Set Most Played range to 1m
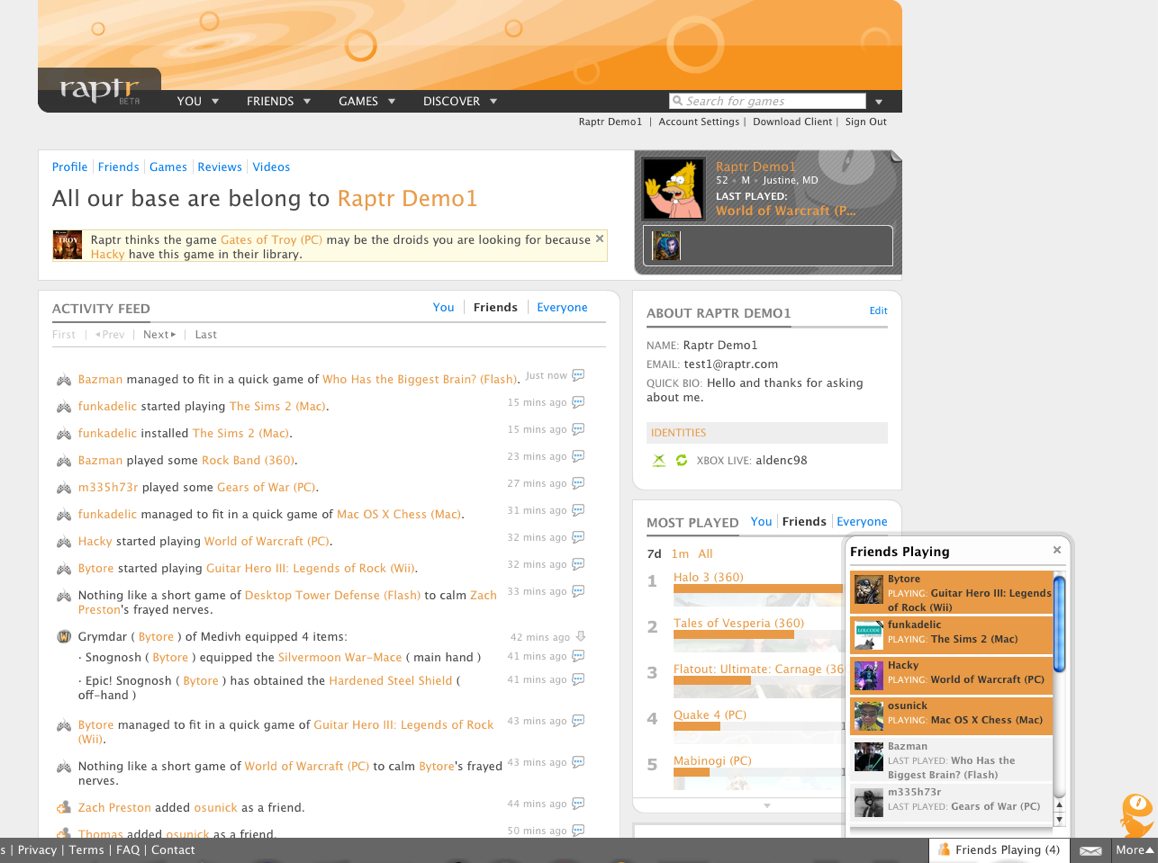The width and height of the screenshot is (1158, 863). [x=680, y=554]
